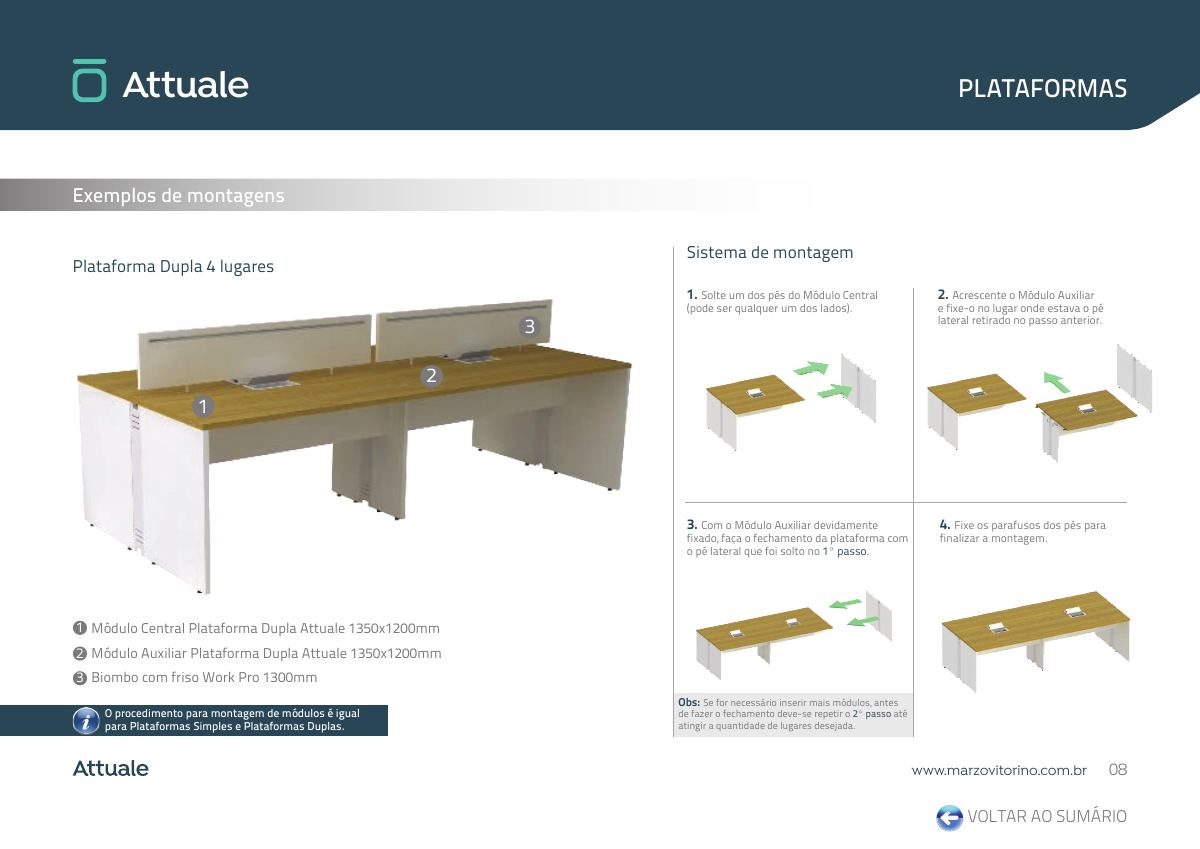
Task: Click the step 2 assembly illustration
Action: tap(1040, 403)
